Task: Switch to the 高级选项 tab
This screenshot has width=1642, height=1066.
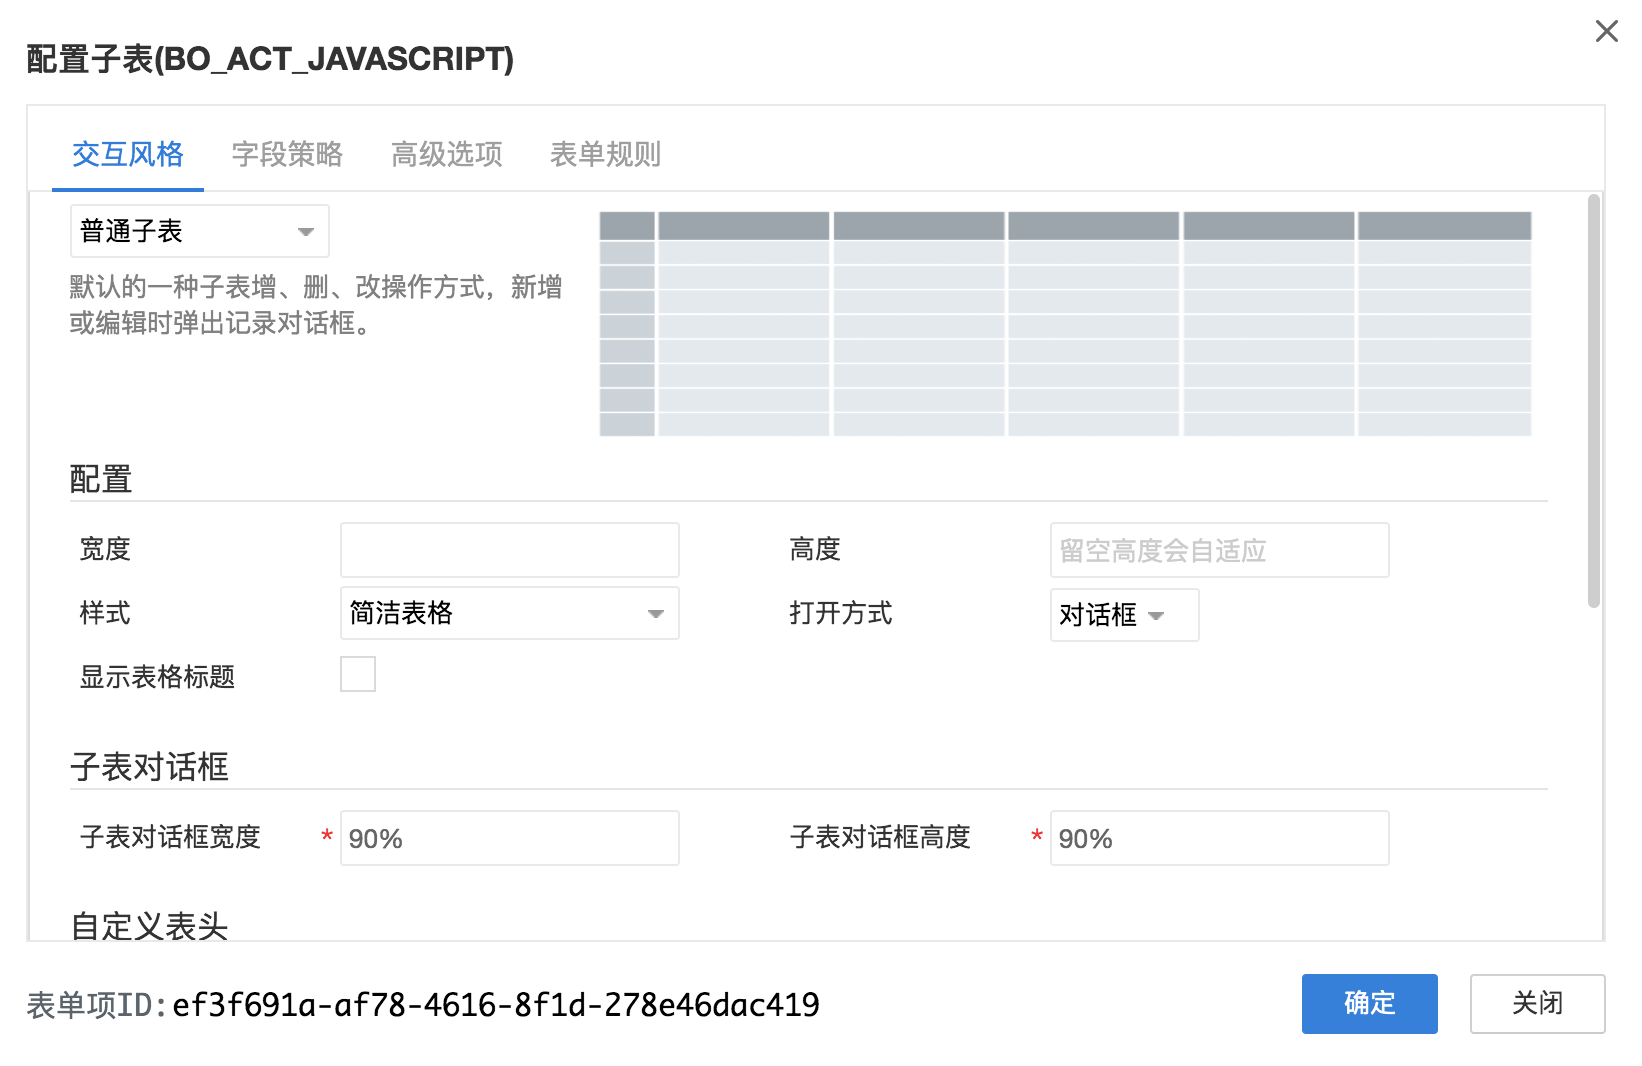Action: (446, 155)
